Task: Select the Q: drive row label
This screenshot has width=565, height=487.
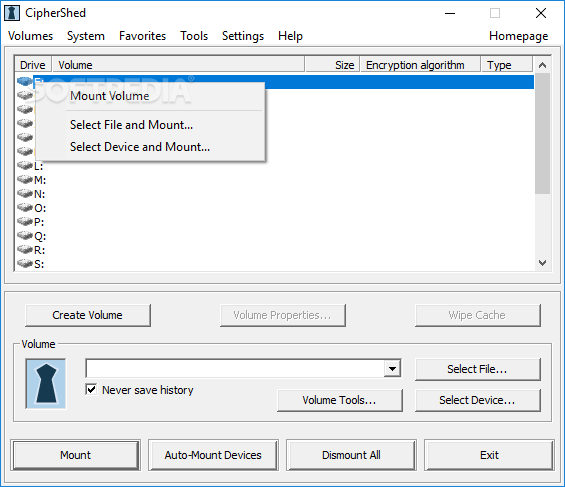Action: (40, 236)
